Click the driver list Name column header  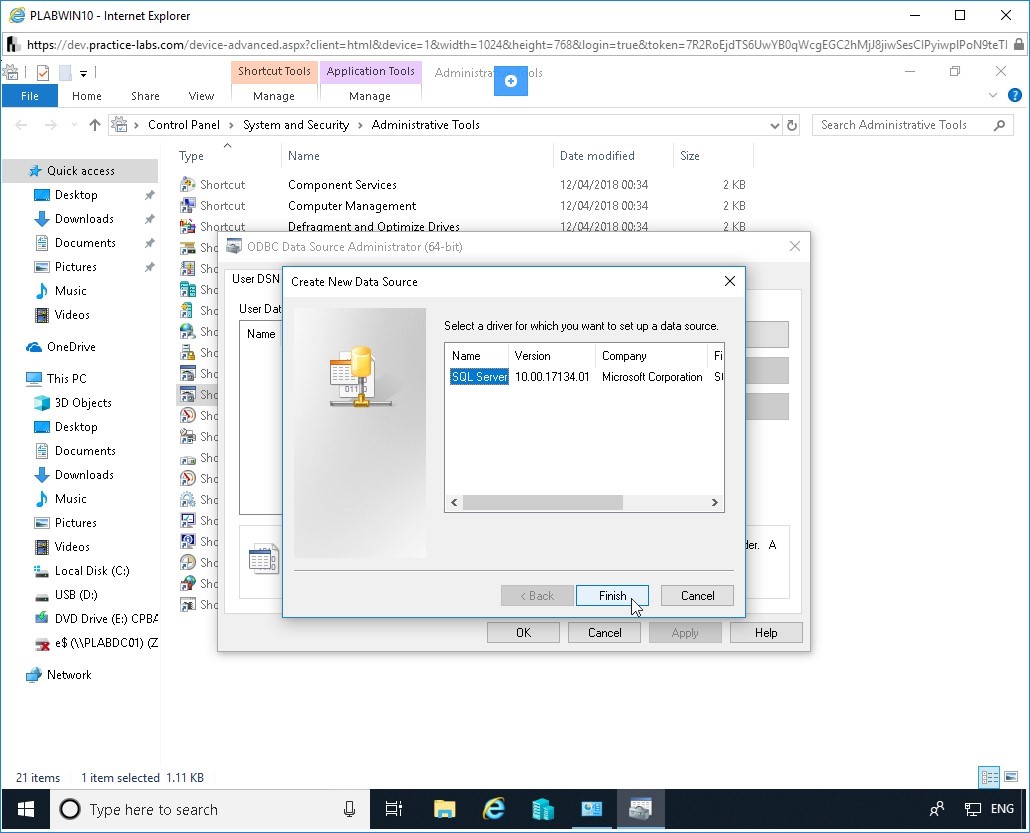pyautogui.click(x=478, y=356)
